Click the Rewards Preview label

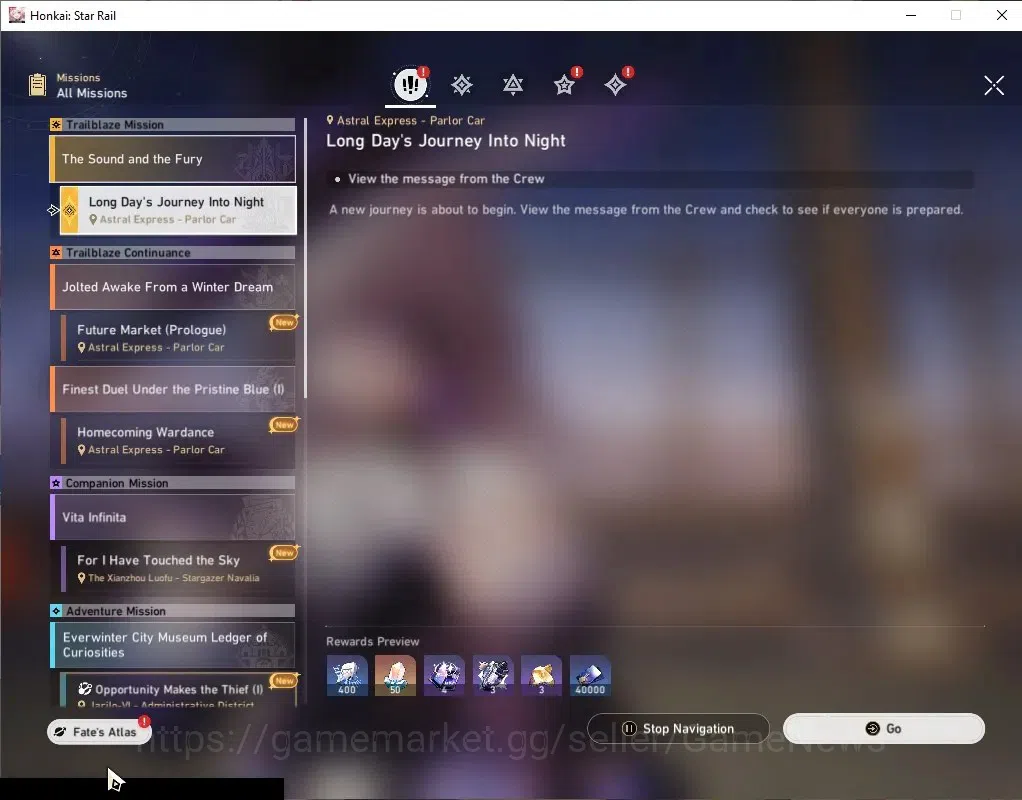[x=372, y=642]
